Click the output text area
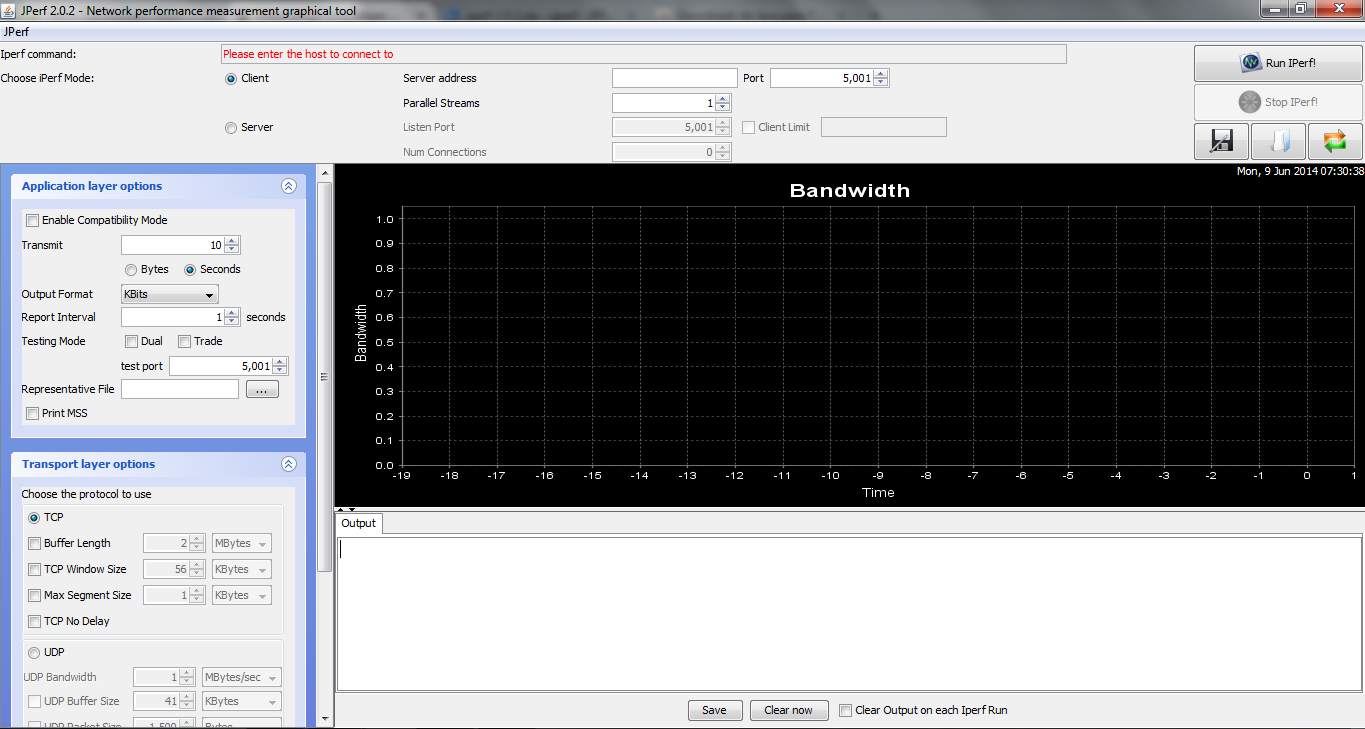This screenshot has width=1365, height=729. click(849, 613)
